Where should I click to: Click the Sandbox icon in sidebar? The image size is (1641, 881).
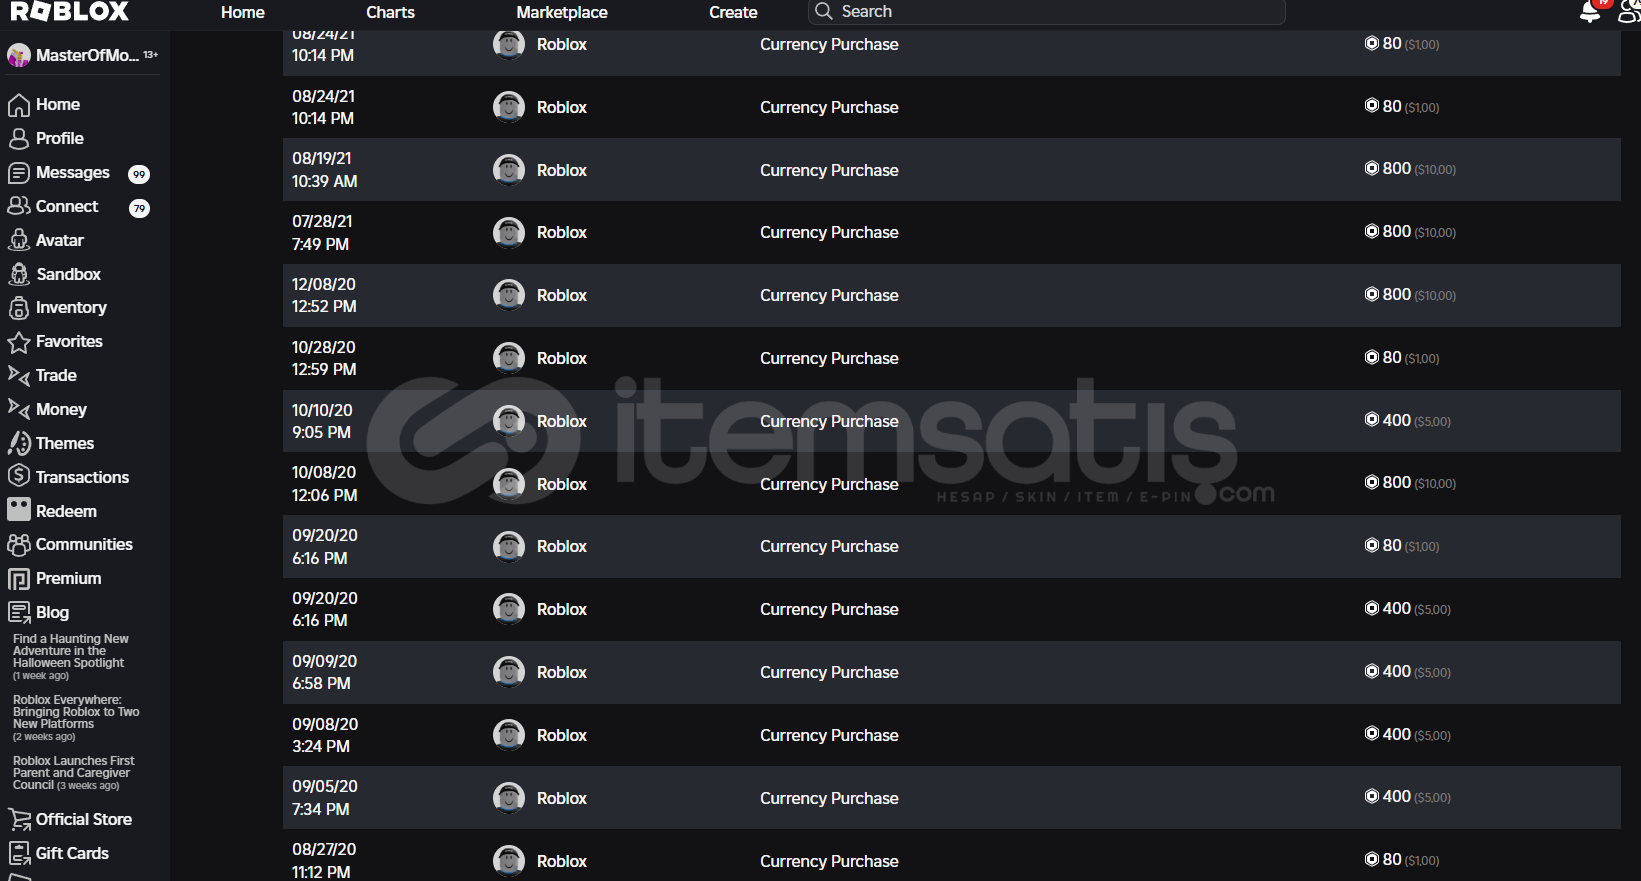pos(19,274)
